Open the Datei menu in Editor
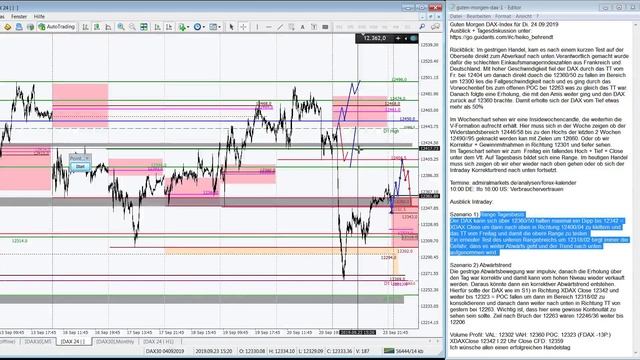 pos(456,16)
